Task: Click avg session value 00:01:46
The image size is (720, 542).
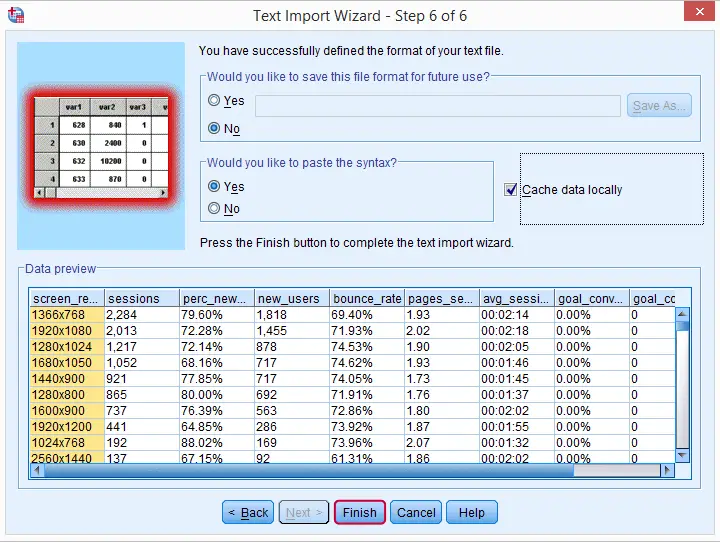Action: point(517,363)
